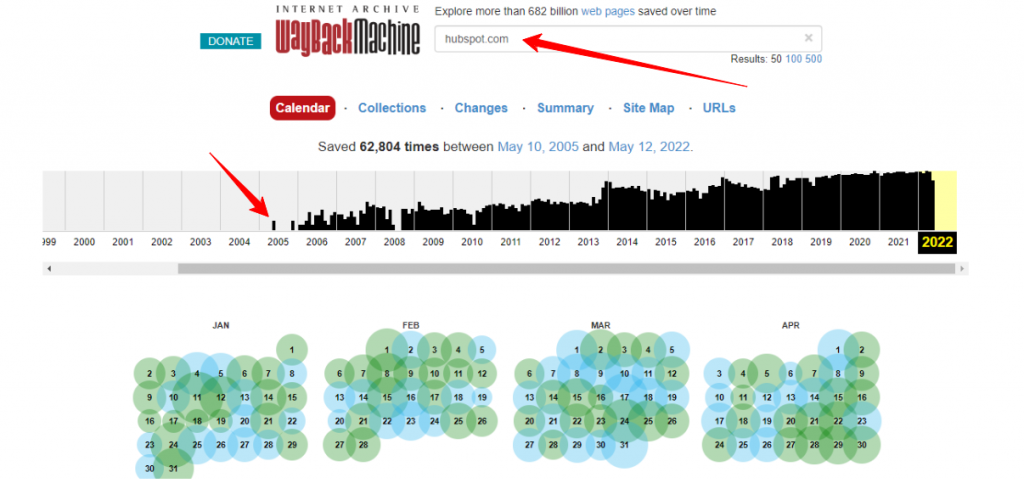Switch to the Collections tab
Screen dimensions: 1024x489
tap(392, 108)
